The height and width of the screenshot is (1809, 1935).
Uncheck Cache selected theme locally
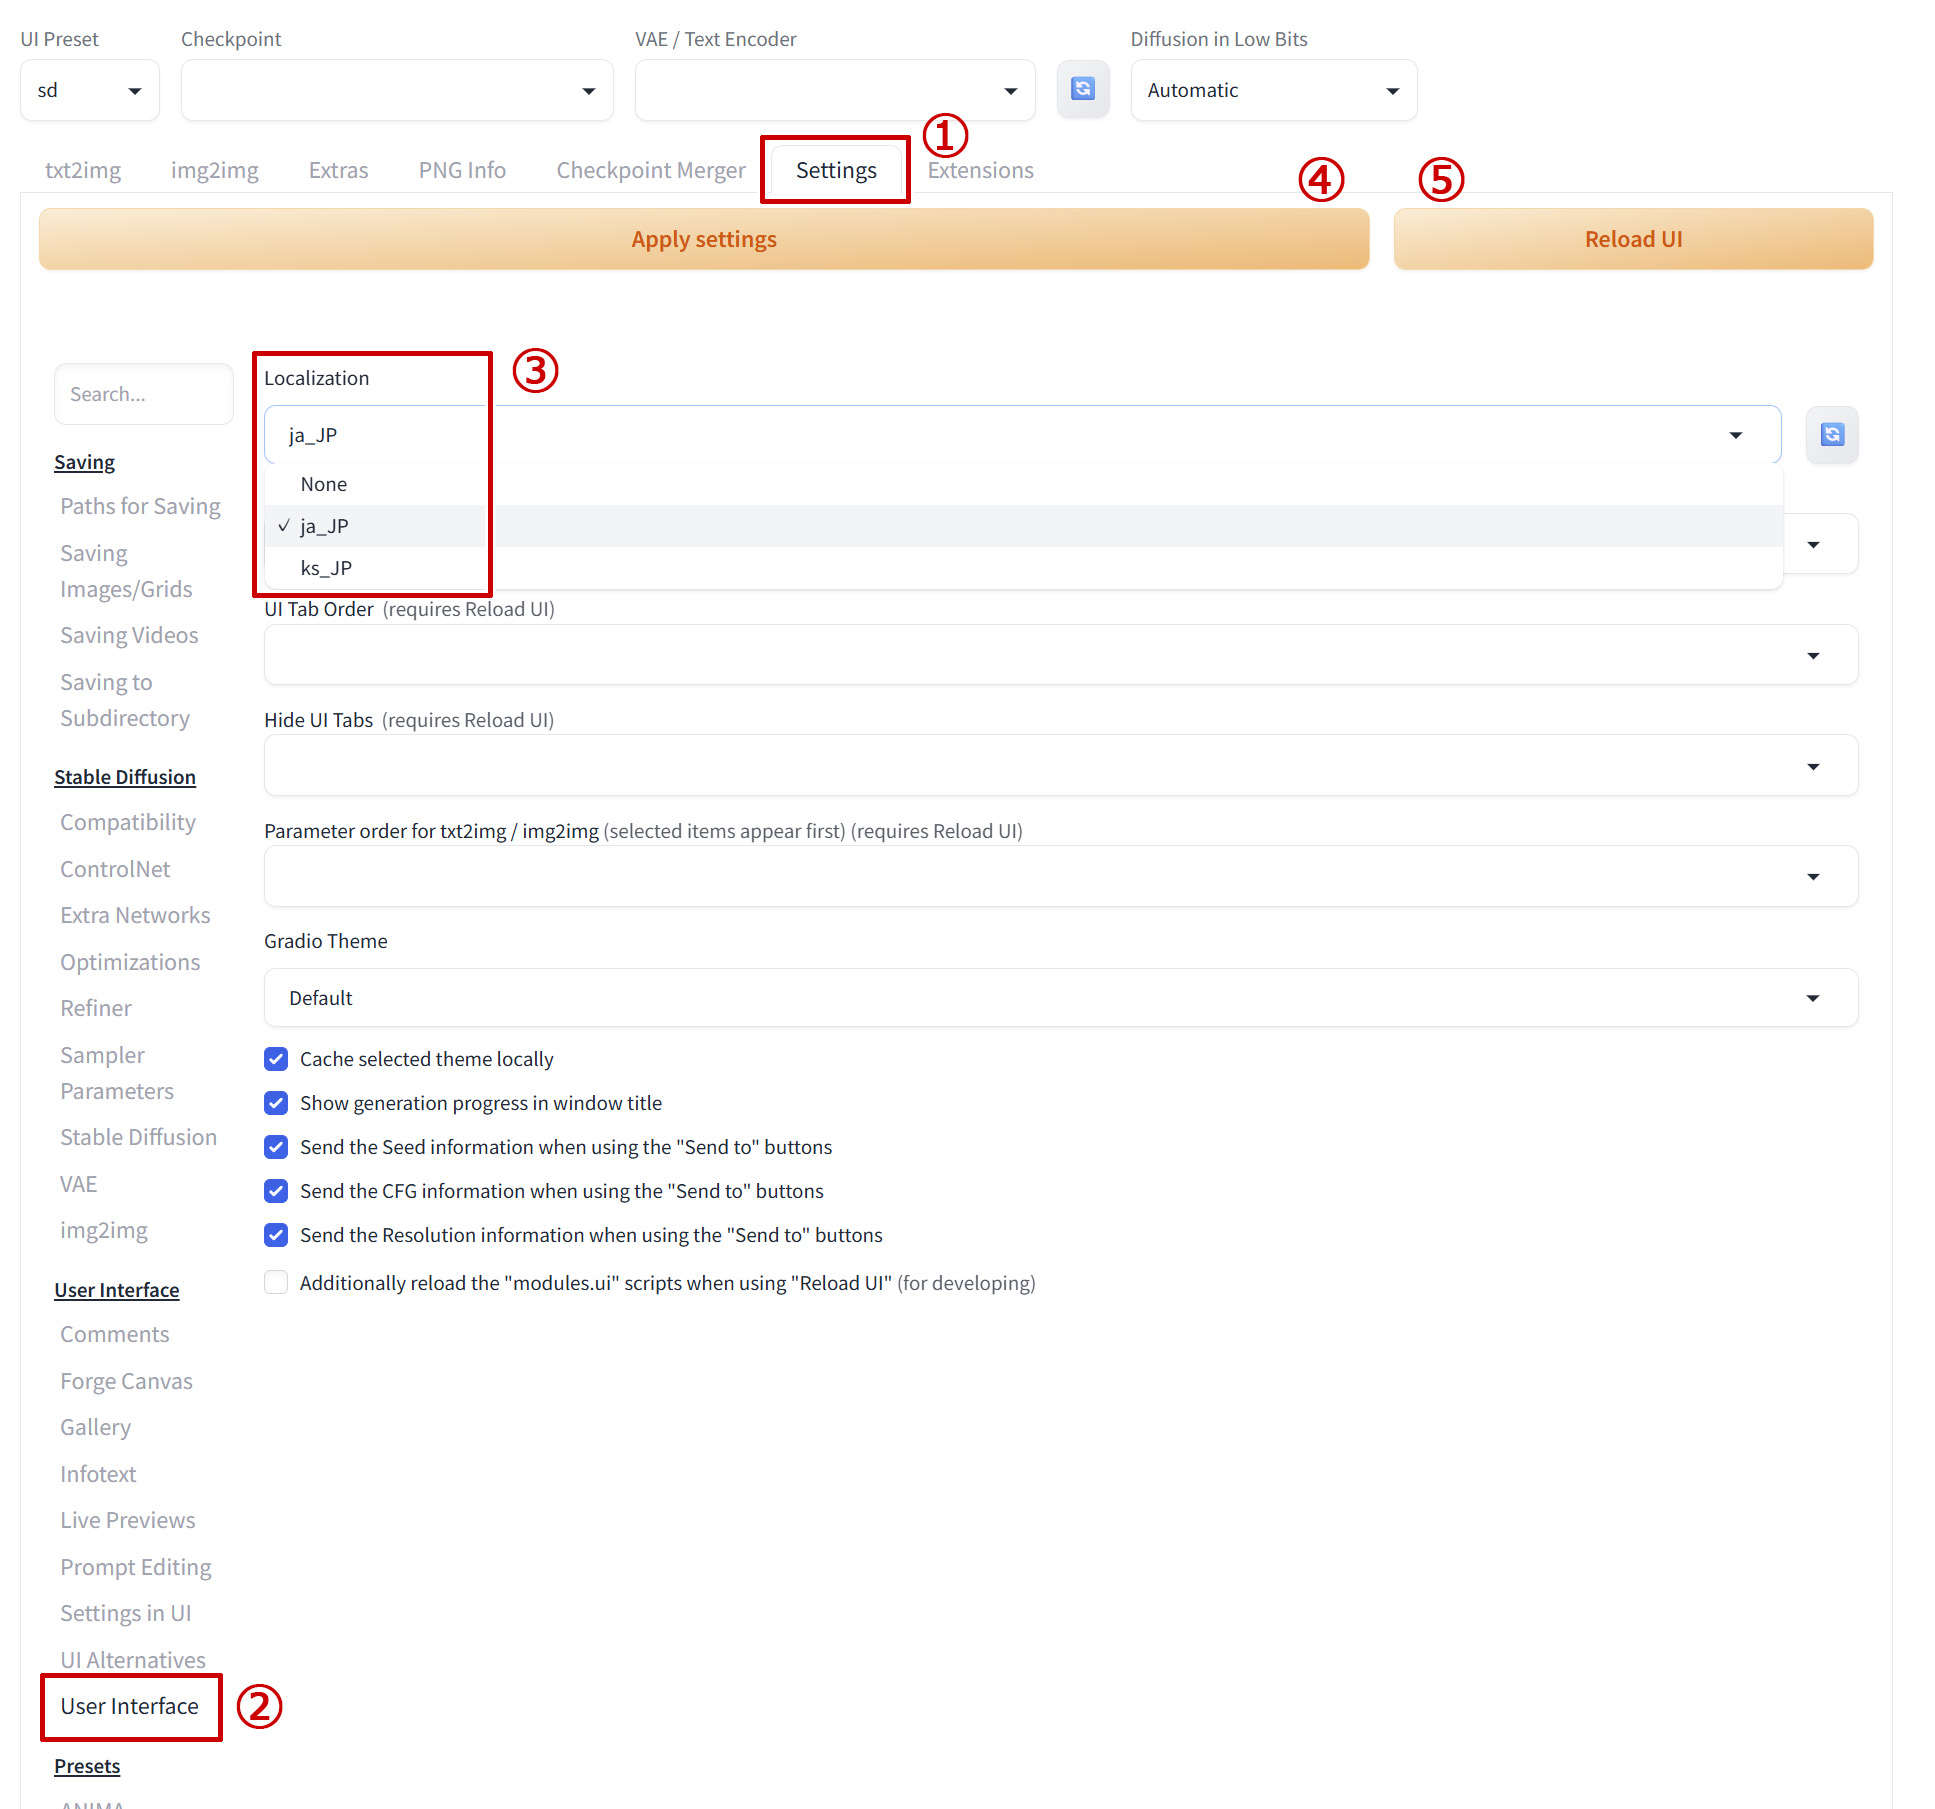tap(276, 1059)
